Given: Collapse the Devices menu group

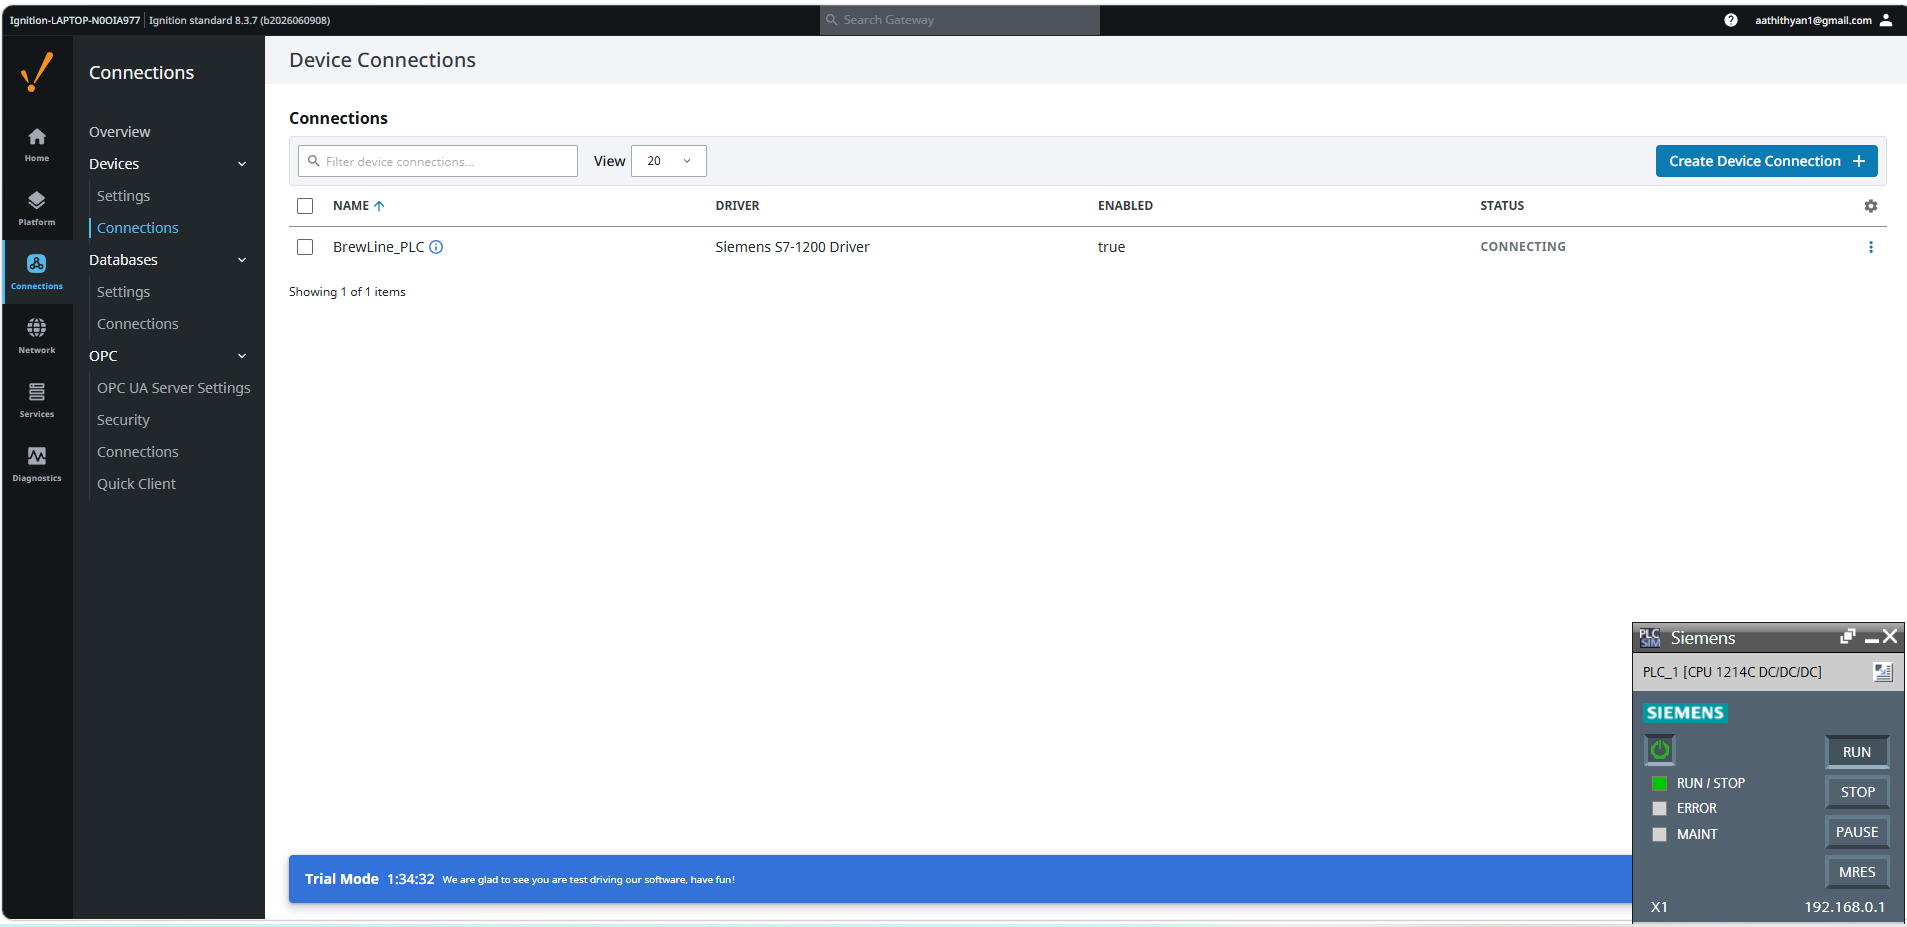Looking at the screenshot, I should (x=242, y=164).
